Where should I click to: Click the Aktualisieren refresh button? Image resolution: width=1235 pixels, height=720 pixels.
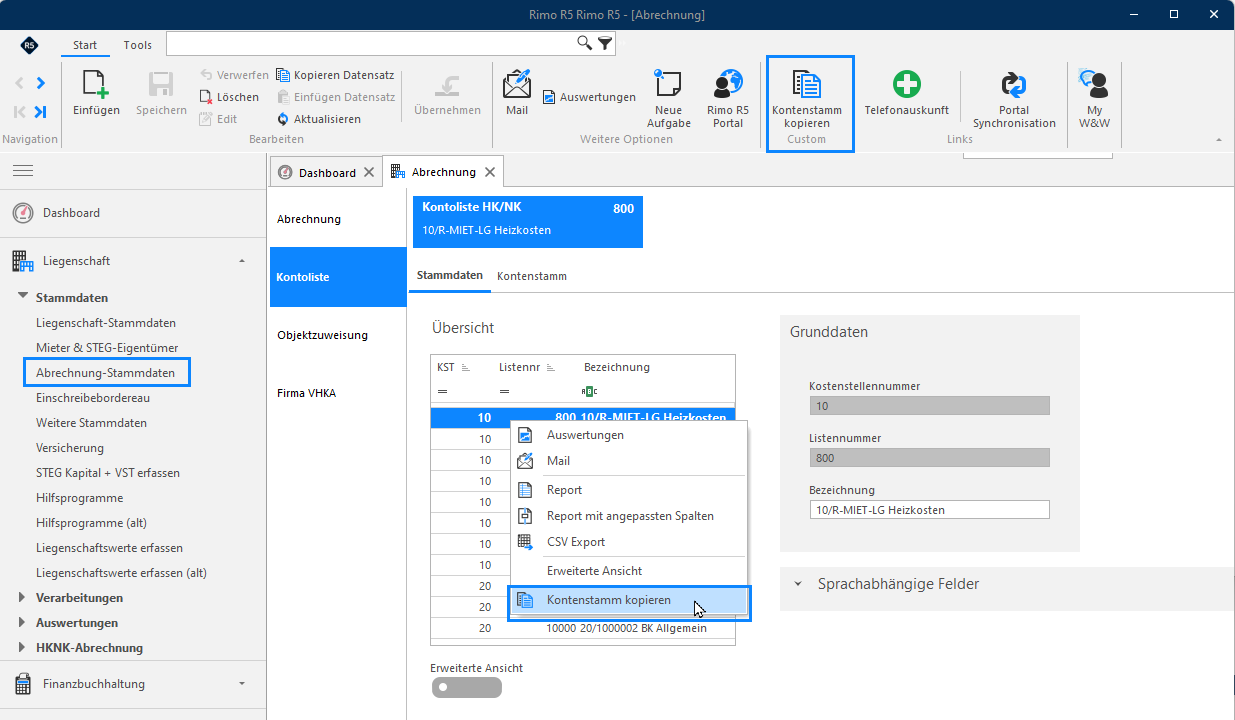coord(318,119)
